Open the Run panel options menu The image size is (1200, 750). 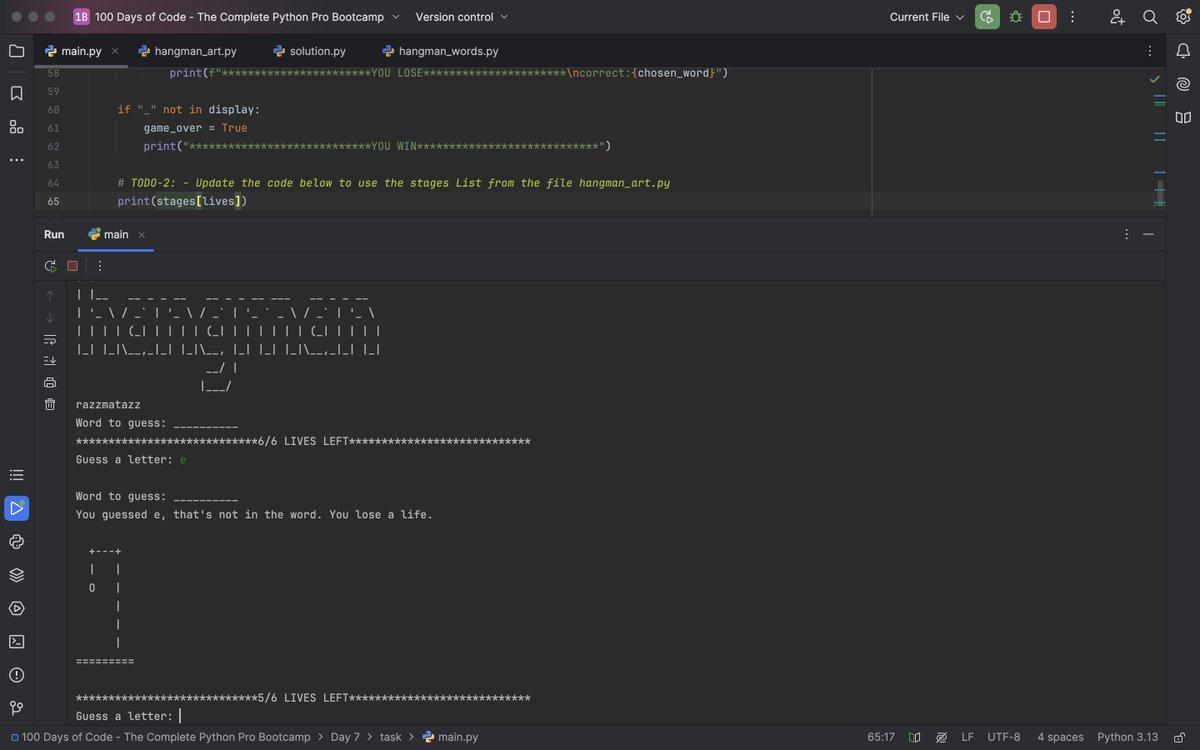point(1126,234)
